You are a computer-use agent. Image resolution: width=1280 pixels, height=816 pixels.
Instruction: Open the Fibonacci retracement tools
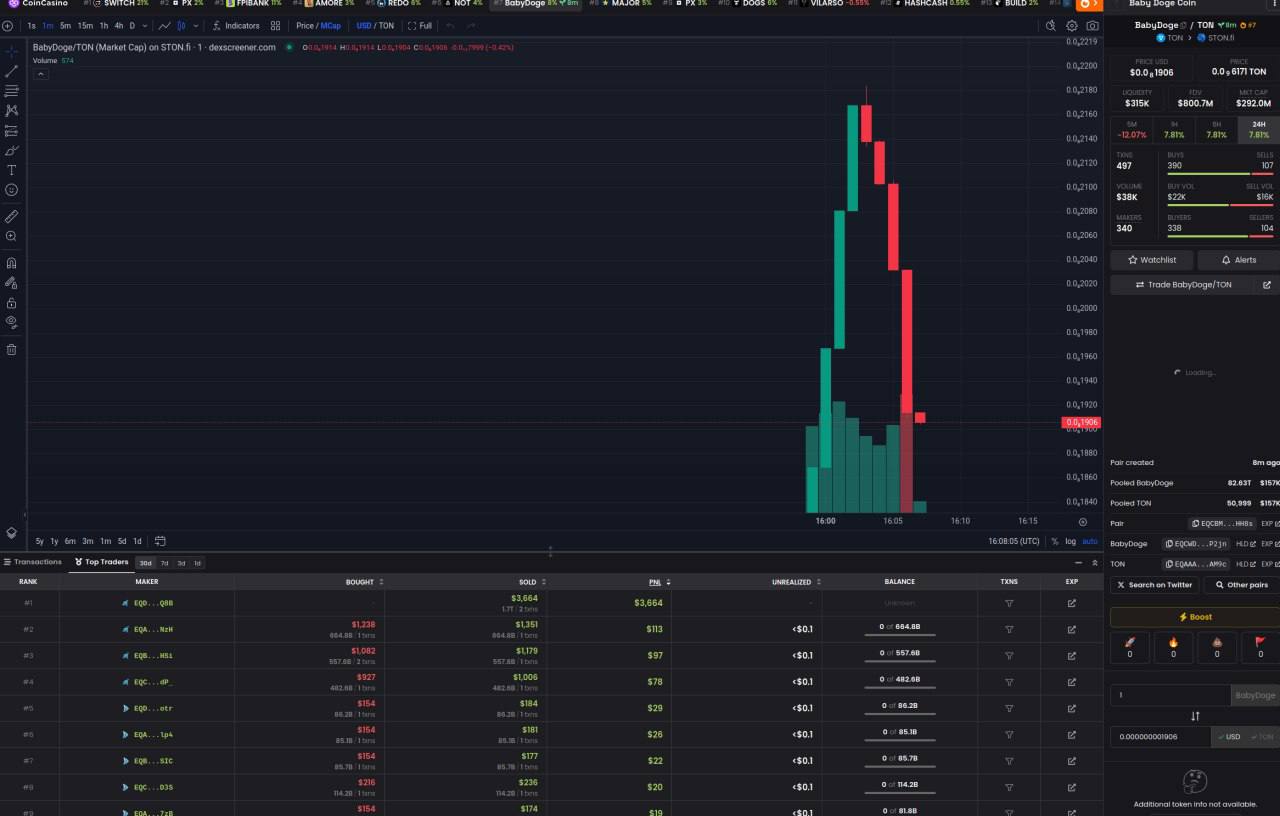click(x=11, y=91)
